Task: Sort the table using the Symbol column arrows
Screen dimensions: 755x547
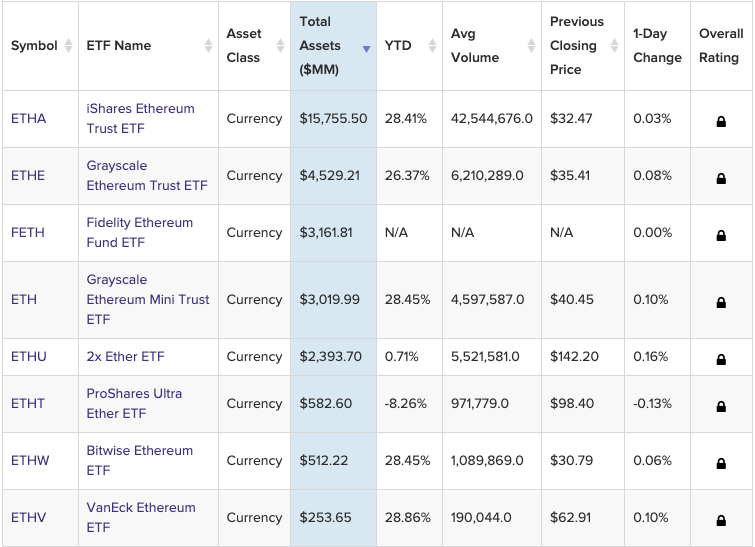Action: tap(68, 46)
